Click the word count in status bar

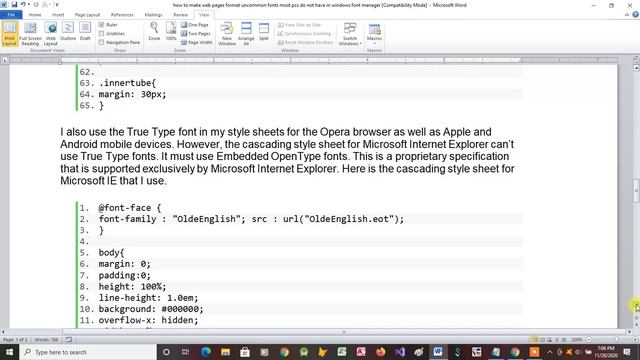tap(47, 340)
